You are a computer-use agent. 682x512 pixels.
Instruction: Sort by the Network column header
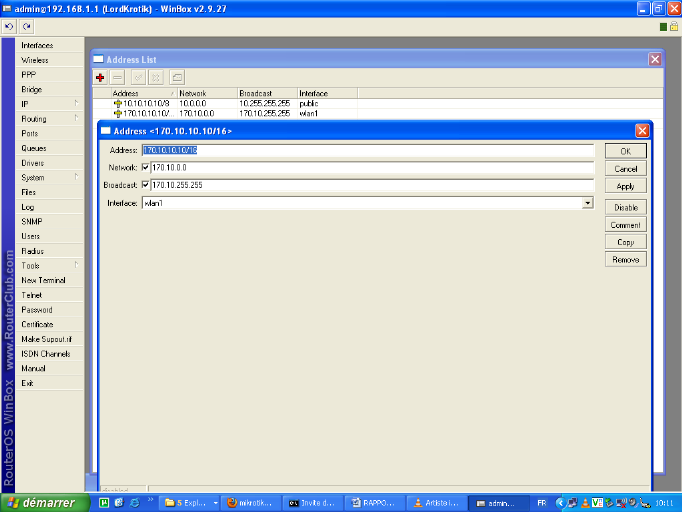[x=207, y=93]
